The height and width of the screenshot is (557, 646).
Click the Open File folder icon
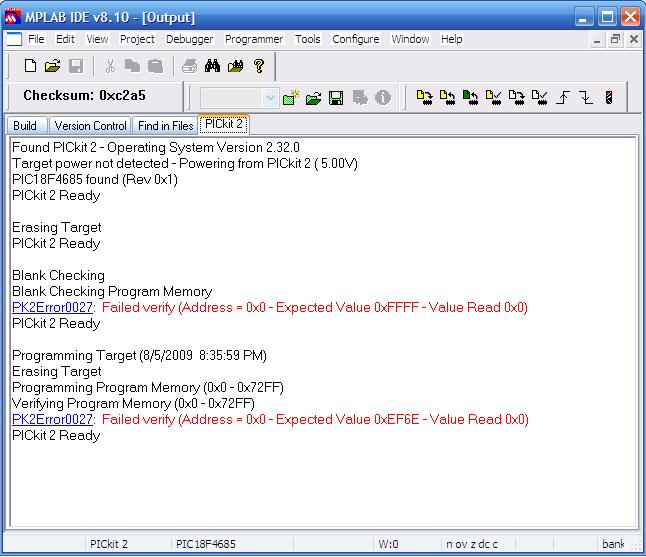click(52, 66)
